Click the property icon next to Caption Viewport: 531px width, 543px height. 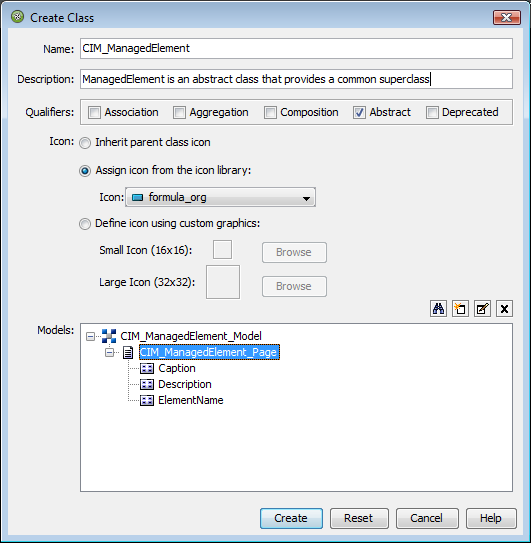click(147, 368)
